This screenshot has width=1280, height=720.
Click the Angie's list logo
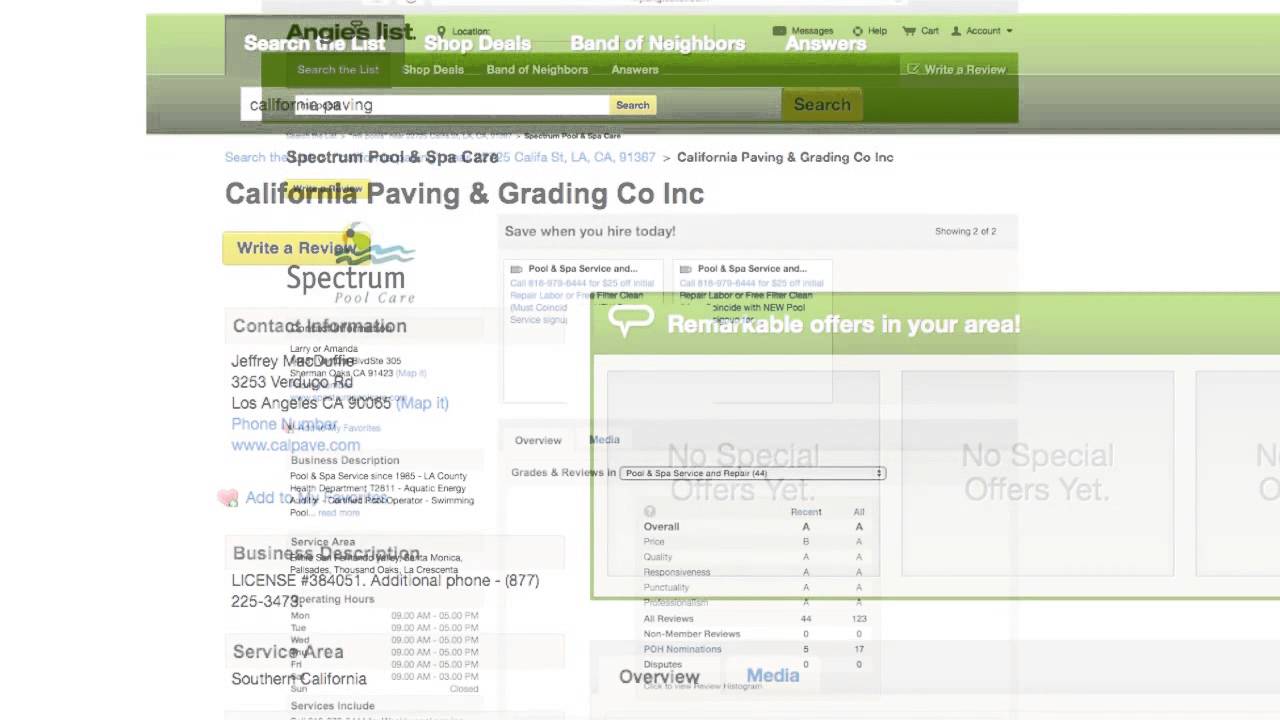350,32
